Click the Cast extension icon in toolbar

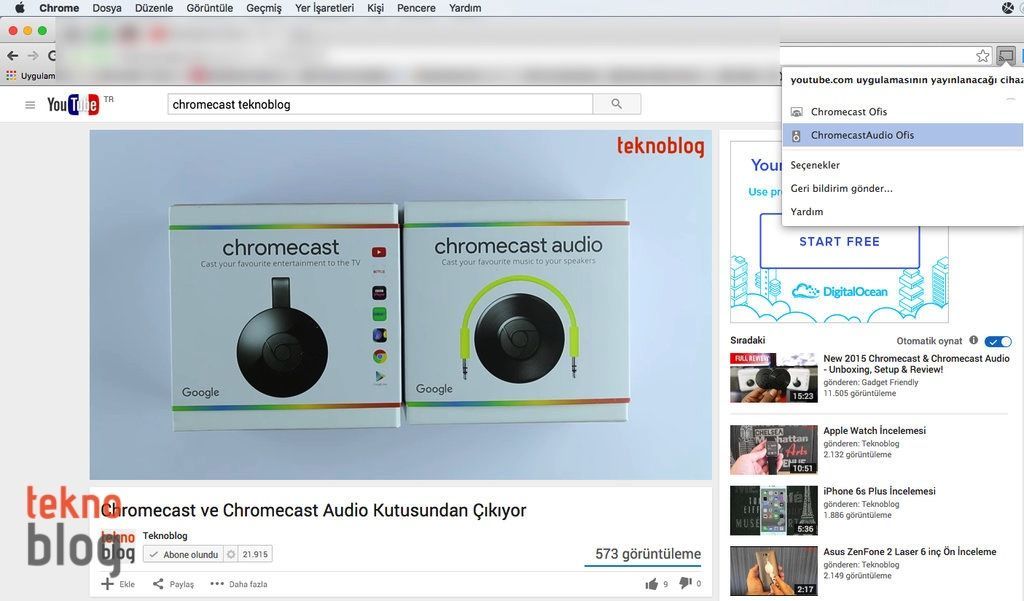1006,56
